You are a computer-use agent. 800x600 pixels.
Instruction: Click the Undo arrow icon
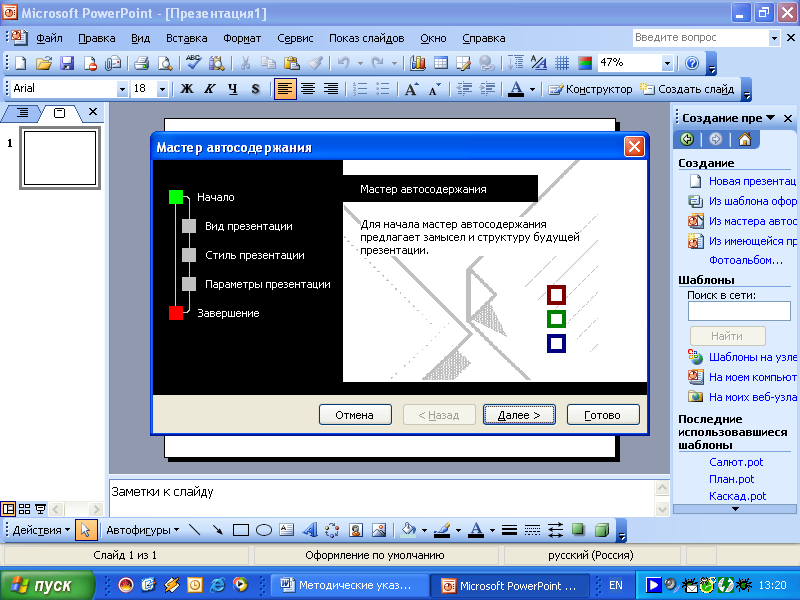tap(343, 63)
